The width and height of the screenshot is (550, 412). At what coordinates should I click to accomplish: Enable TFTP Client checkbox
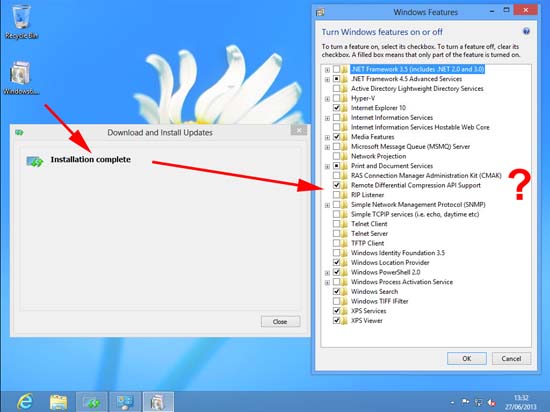coord(336,243)
